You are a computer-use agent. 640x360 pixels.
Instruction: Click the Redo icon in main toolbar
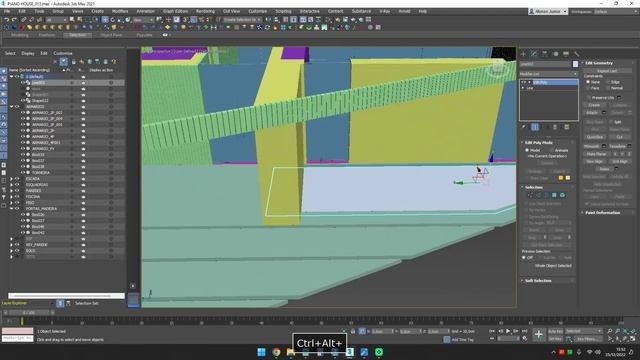14,20
